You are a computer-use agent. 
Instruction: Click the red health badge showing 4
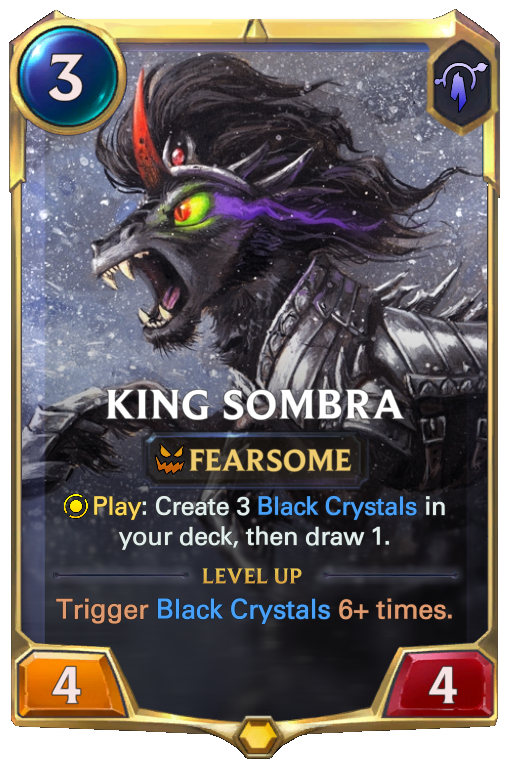tap(442, 687)
